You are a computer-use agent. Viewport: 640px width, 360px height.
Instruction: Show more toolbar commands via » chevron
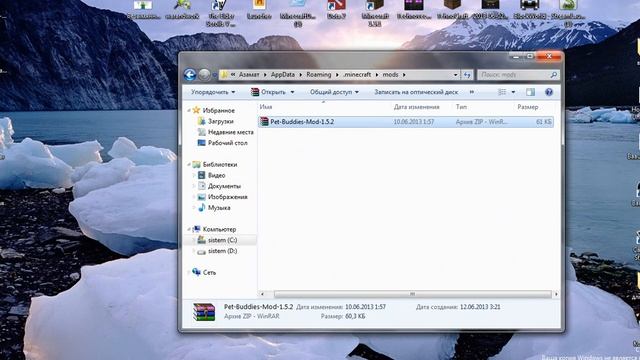click(x=471, y=92)
